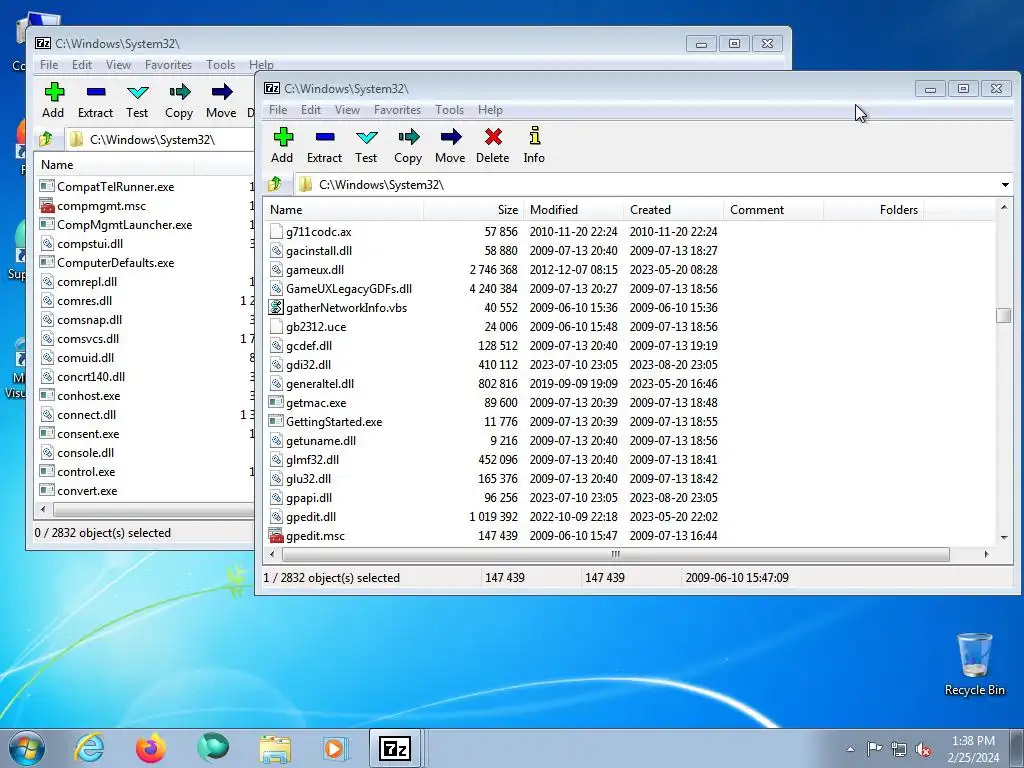Click the red Delete icon in front window
1024x768 pixels.
click(x=493, y=136)
